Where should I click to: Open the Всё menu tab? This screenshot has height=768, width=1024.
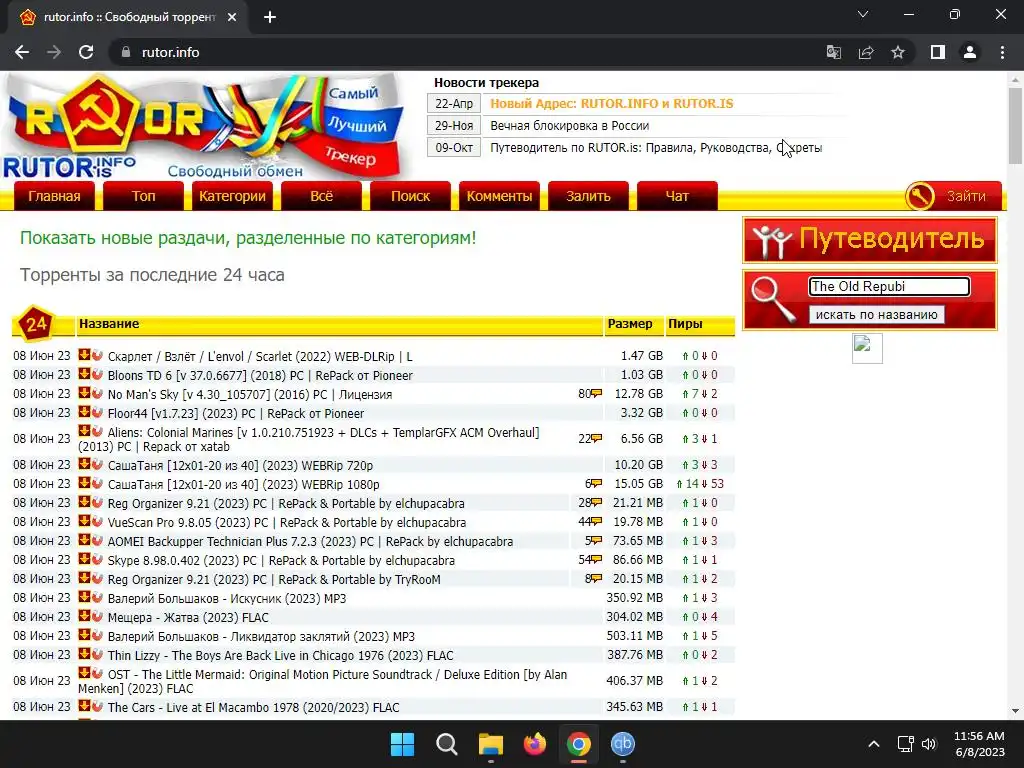point(321,196)
